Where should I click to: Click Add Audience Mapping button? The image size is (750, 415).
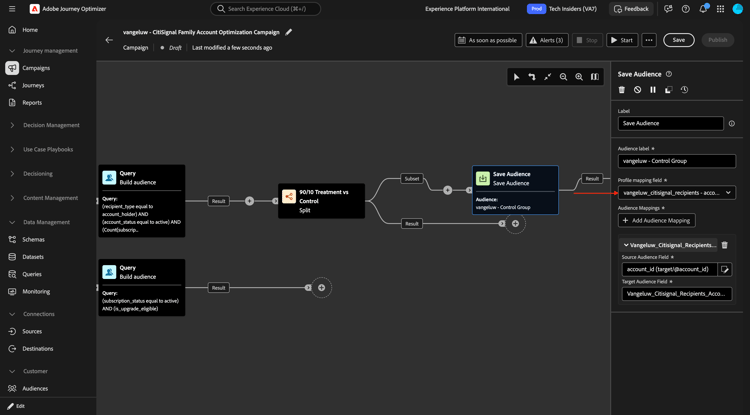point(657,220)
